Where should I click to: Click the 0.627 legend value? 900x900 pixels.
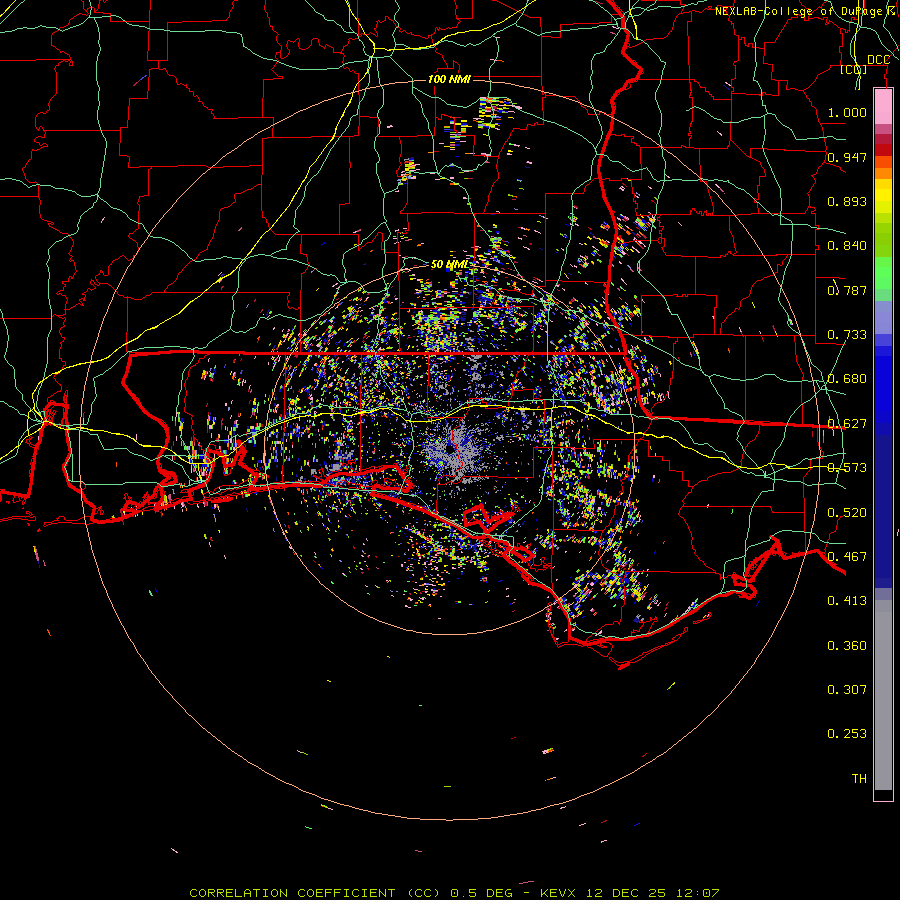[x=847, y=424]
